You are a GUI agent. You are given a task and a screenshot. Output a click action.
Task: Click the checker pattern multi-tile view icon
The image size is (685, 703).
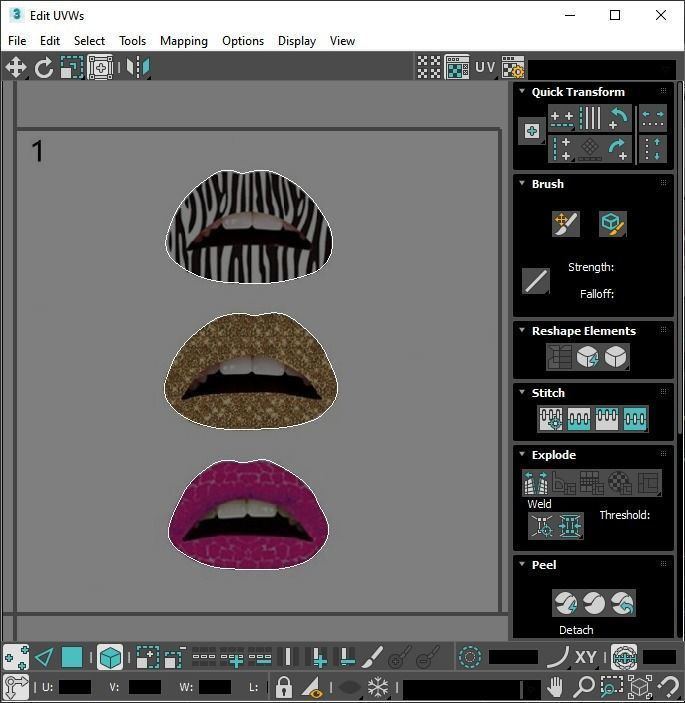click(429, 67)
